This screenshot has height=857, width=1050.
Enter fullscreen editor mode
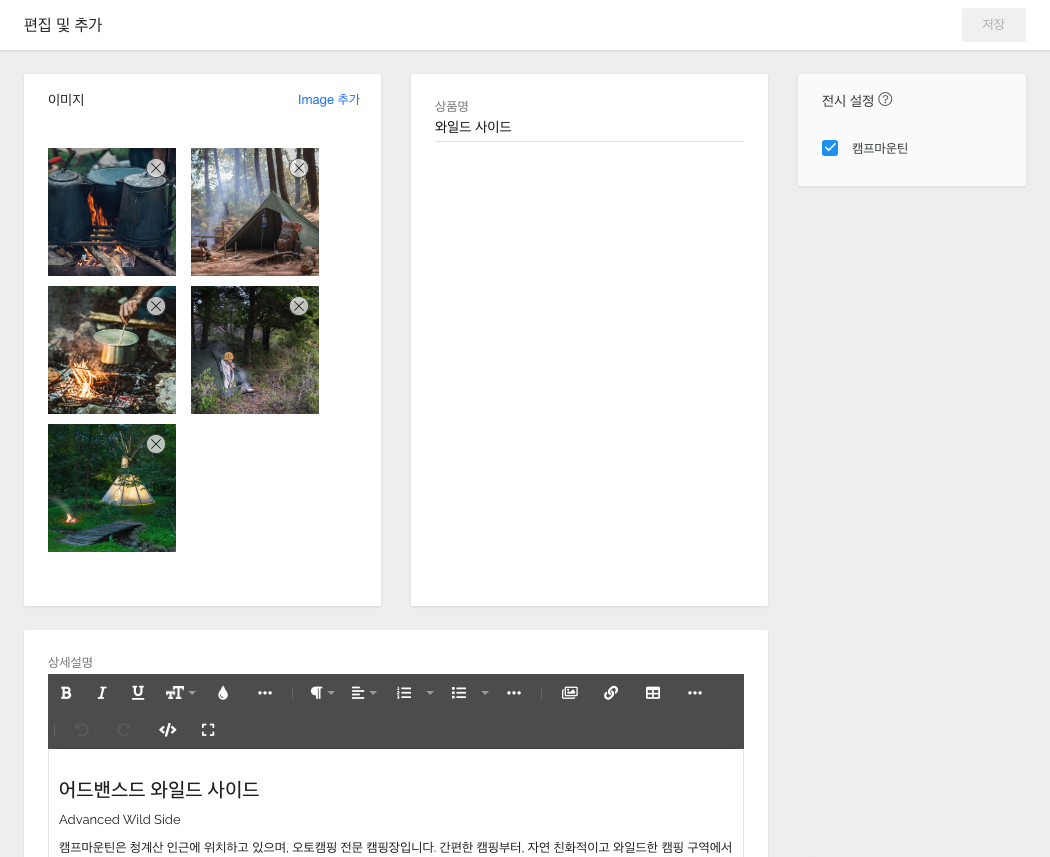[208, 730]
